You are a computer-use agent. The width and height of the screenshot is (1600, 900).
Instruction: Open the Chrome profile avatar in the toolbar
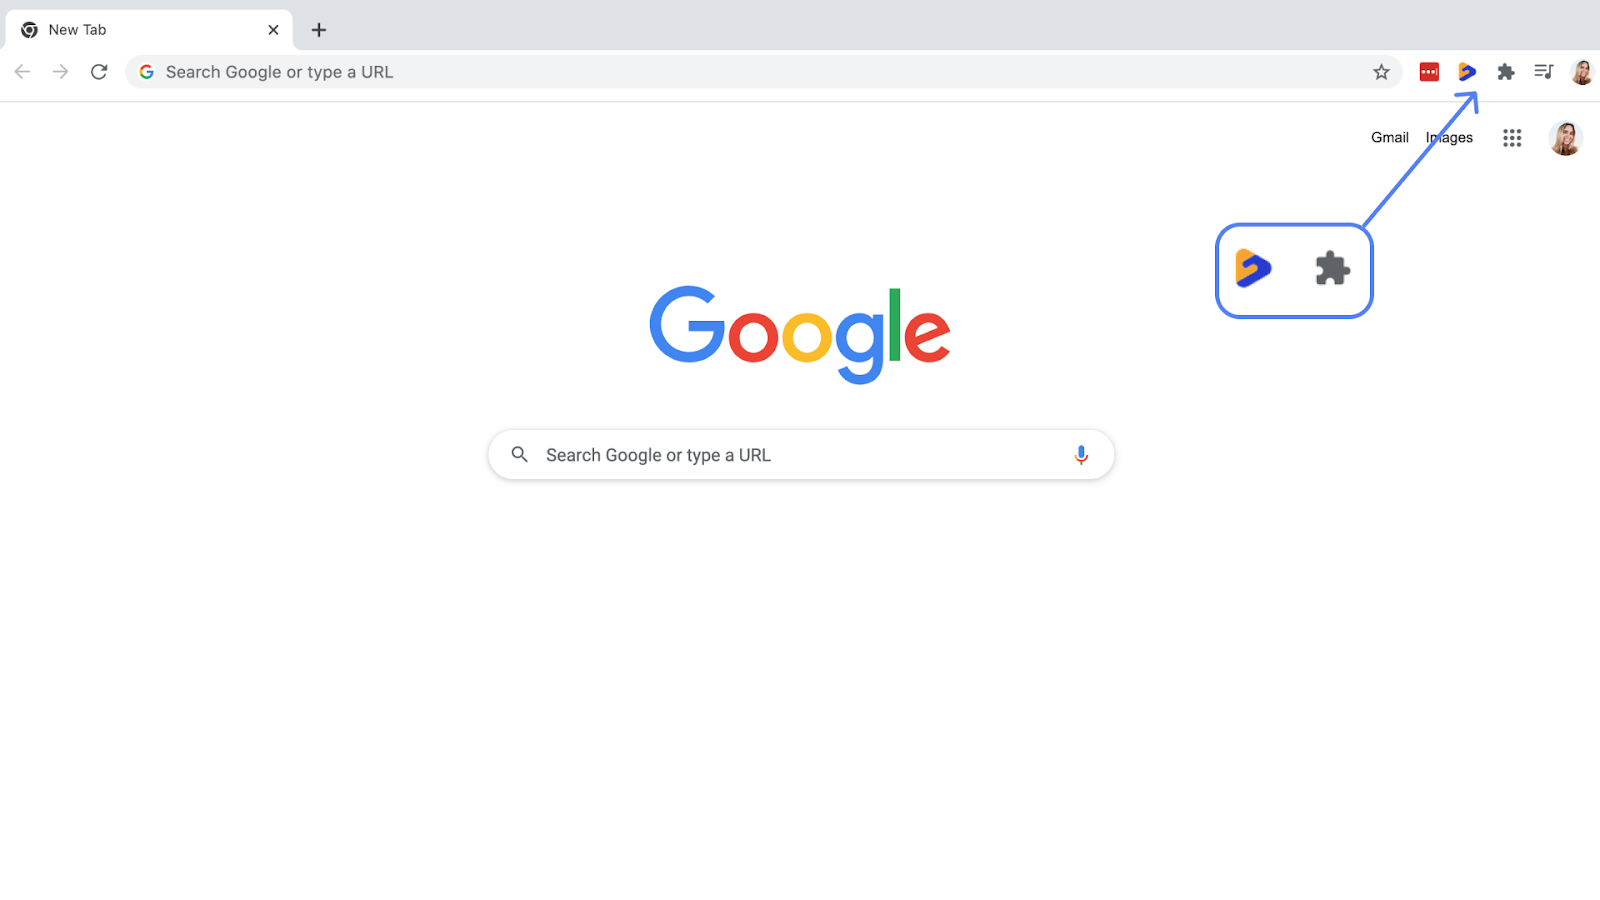click(x=1582, y=72)
